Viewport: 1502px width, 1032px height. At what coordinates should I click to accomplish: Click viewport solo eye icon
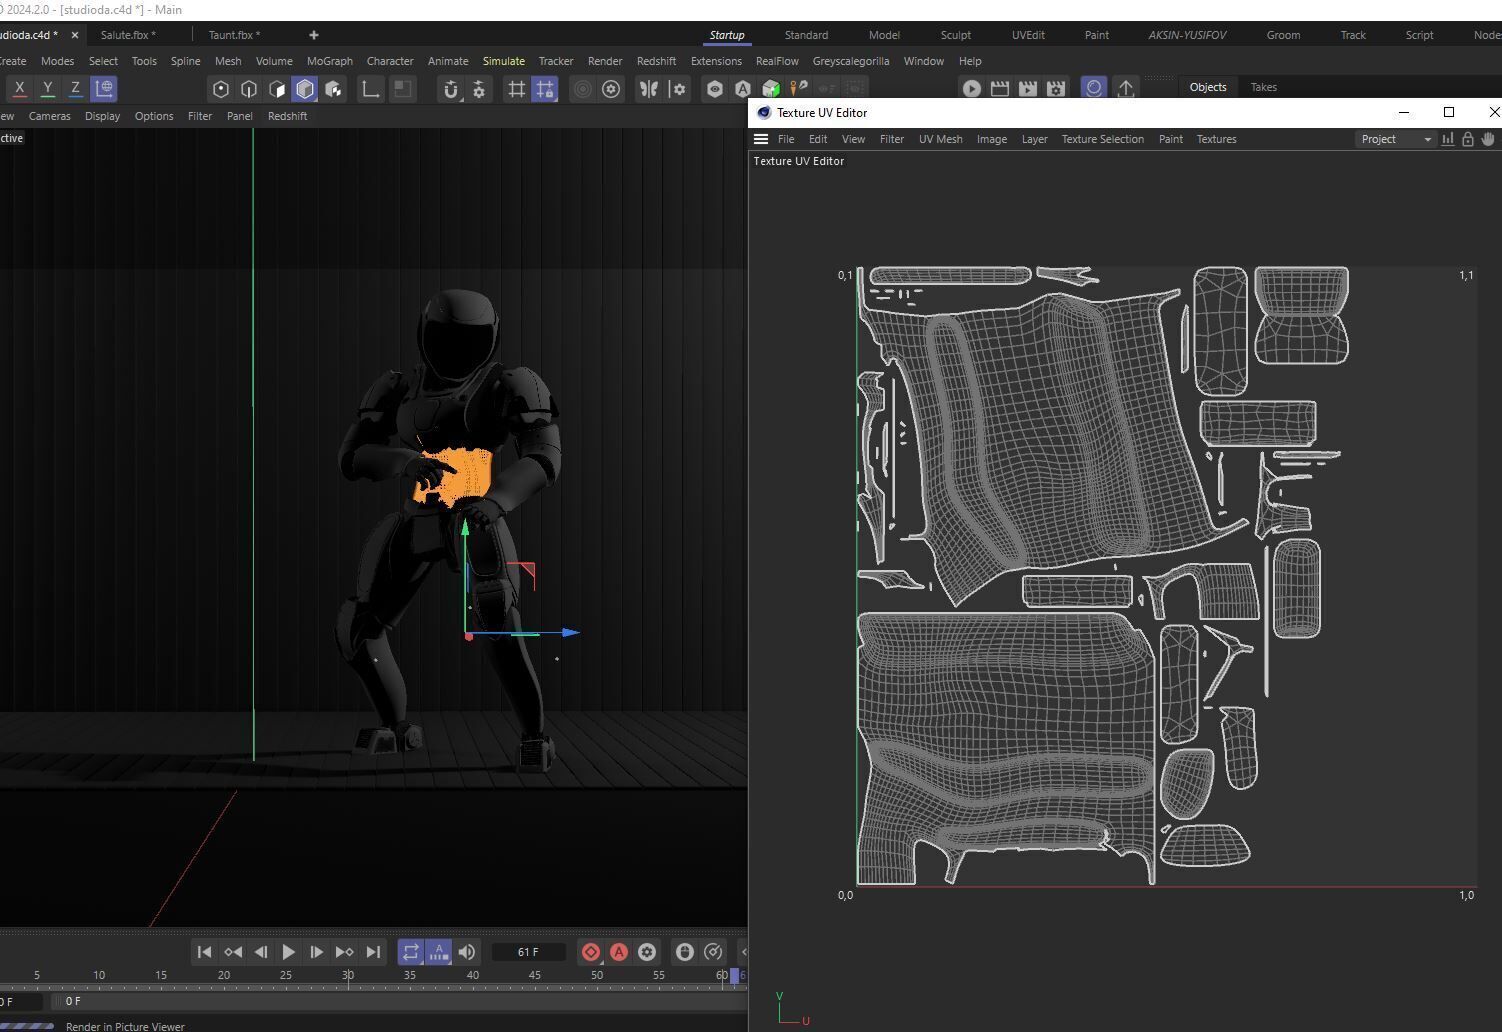[715, 89]
